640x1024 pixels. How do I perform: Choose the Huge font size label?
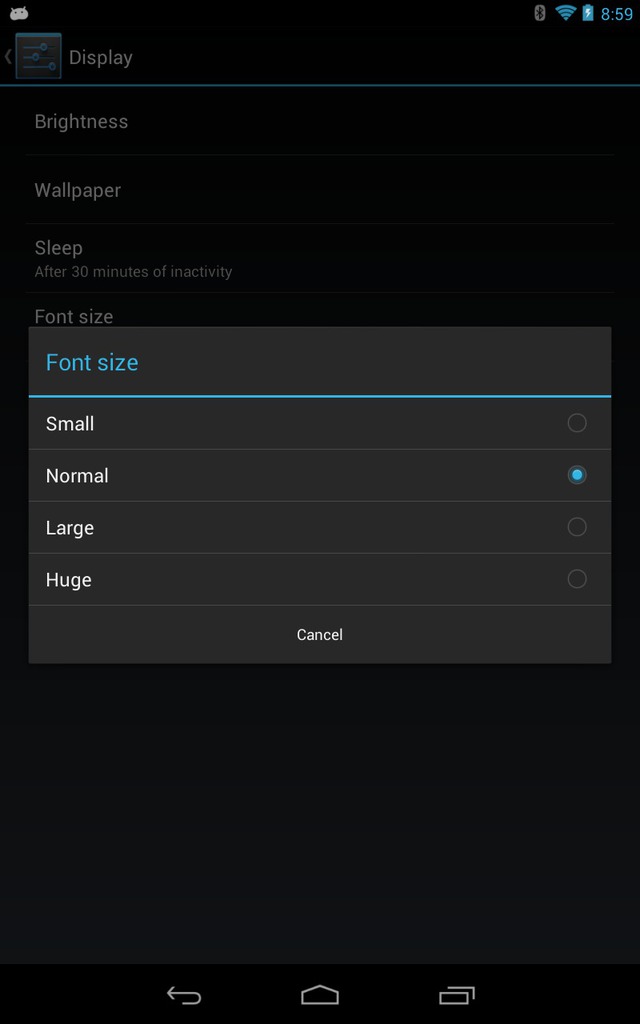coord(69,581)
